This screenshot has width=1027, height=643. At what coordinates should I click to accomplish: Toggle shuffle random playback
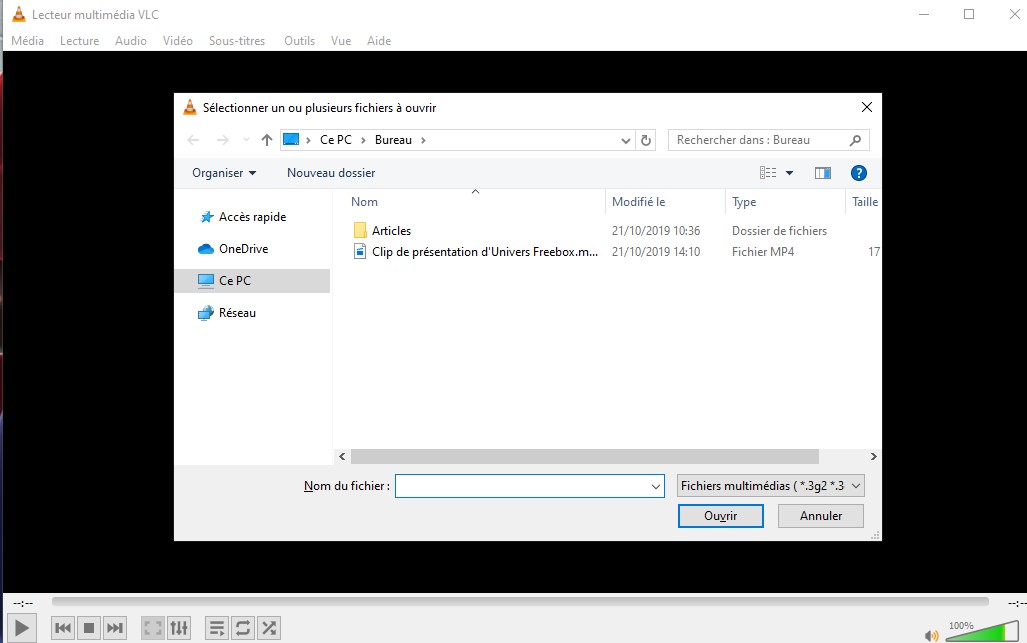[x=269, y=628]
